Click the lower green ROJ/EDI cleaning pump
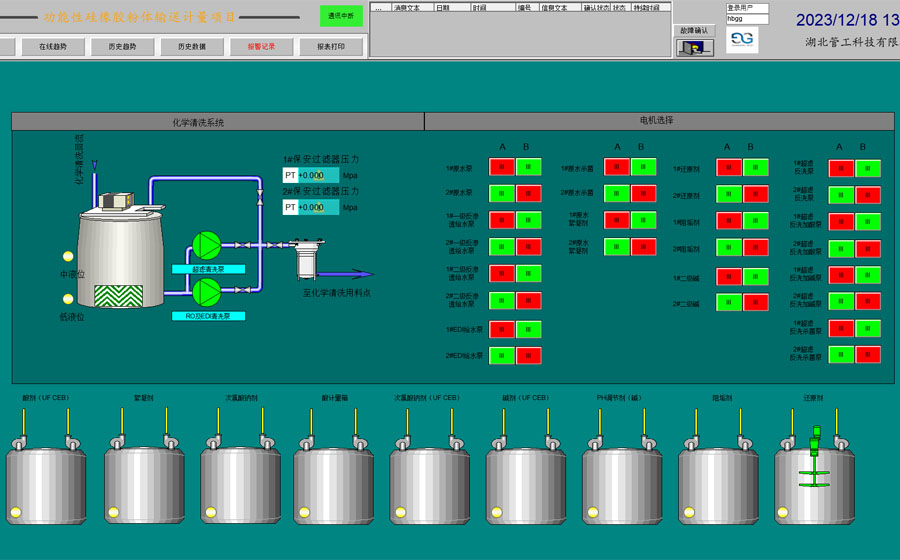Screen dimensions: 900x560 [x=207, y=291]
